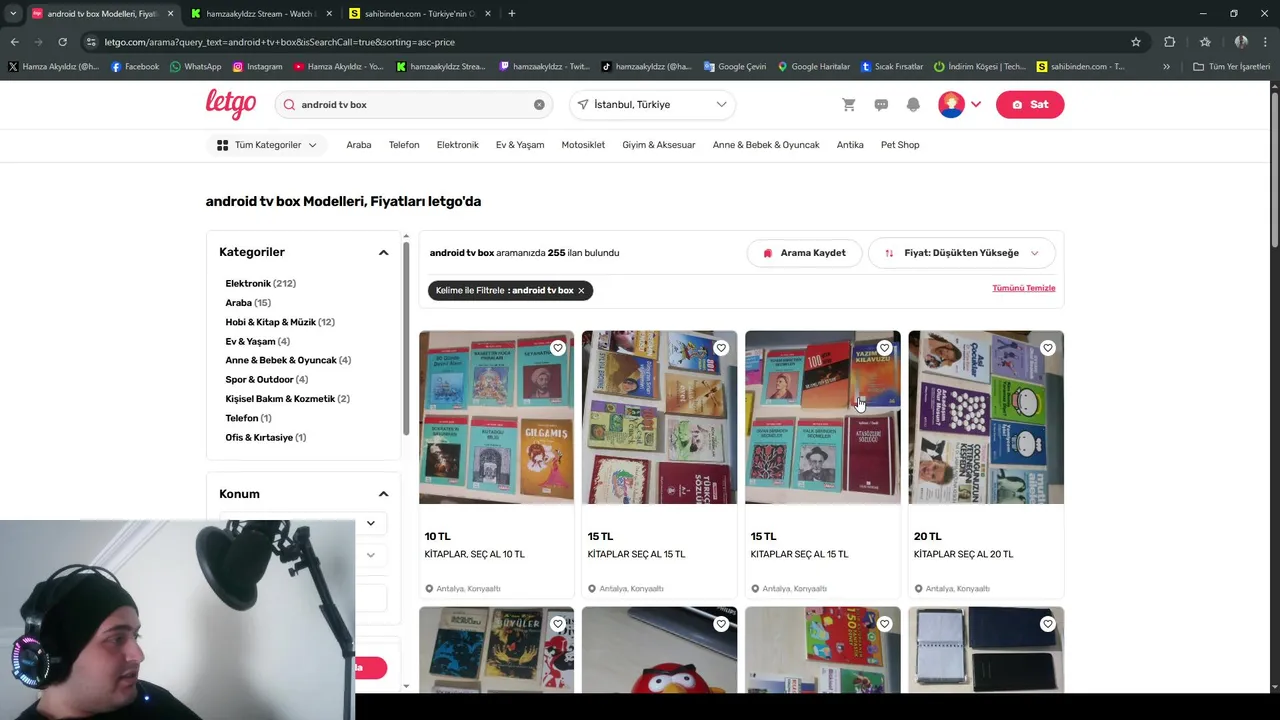Open the Google Haritalar bookmark
Image resolution: width=1280 pixels, height=720 pixels.
tap(814, 67)
